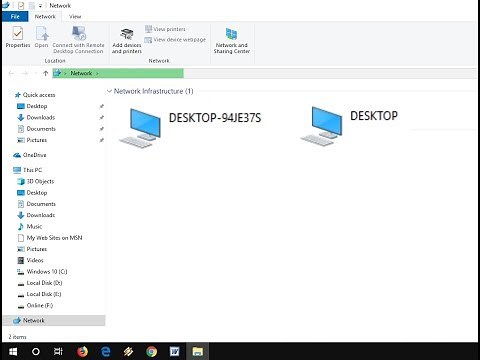The height and width of the screenshot is (360, 480).
Task: Open the recent locations dropdown
Action: (x=35, y=73)
